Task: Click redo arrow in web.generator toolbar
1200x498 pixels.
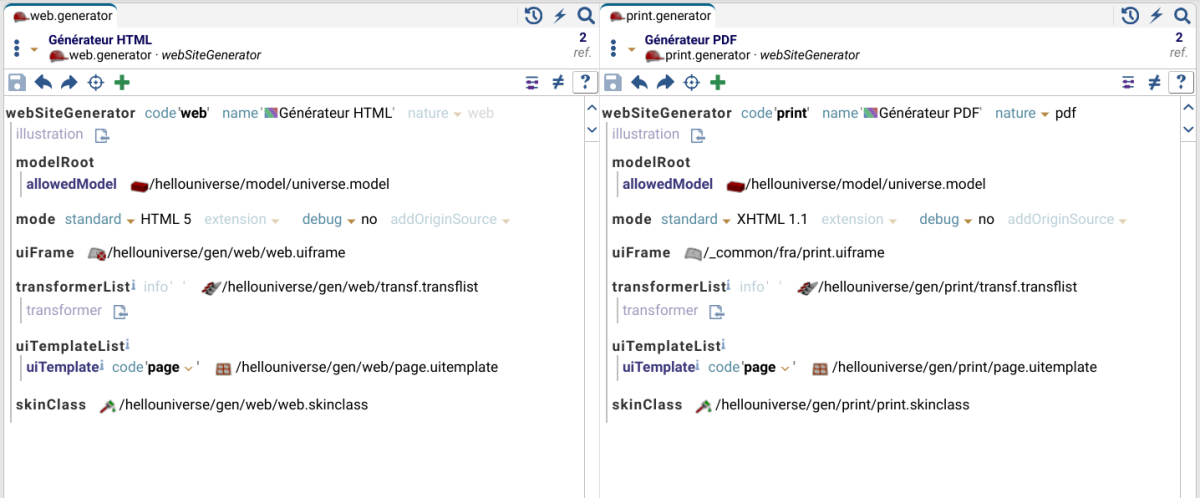Action: 69,83
